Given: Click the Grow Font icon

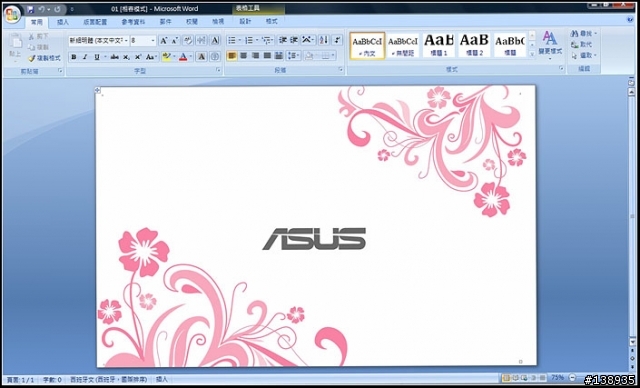Looking at the screenshot, I should point(164,40).
